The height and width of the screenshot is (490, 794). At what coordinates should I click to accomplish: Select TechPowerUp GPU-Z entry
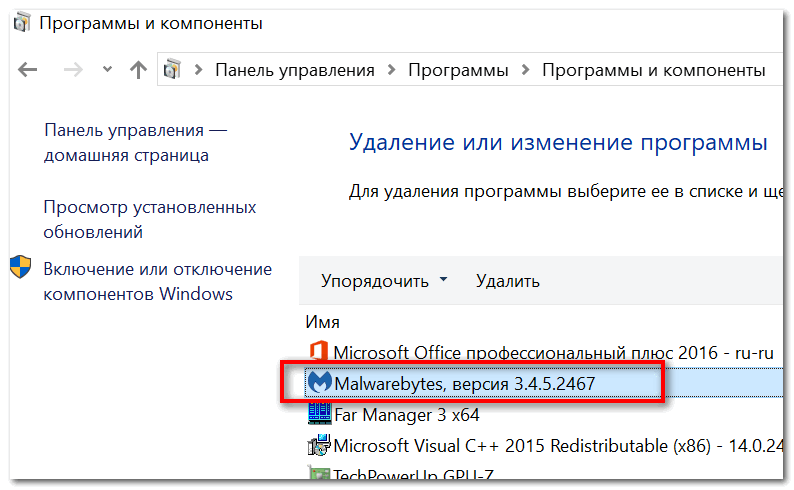coord(400,474)
